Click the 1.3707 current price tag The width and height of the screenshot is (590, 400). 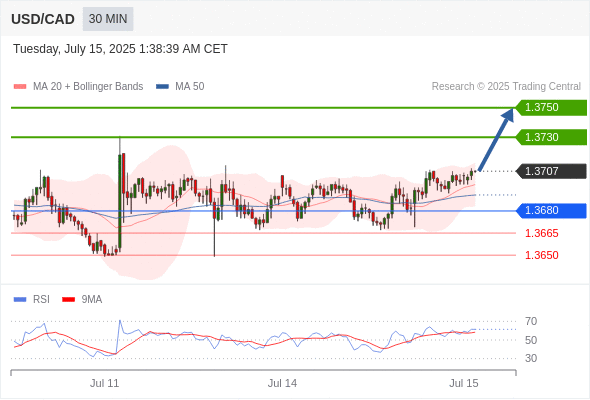pyautogui.click(x=551, y=171)
